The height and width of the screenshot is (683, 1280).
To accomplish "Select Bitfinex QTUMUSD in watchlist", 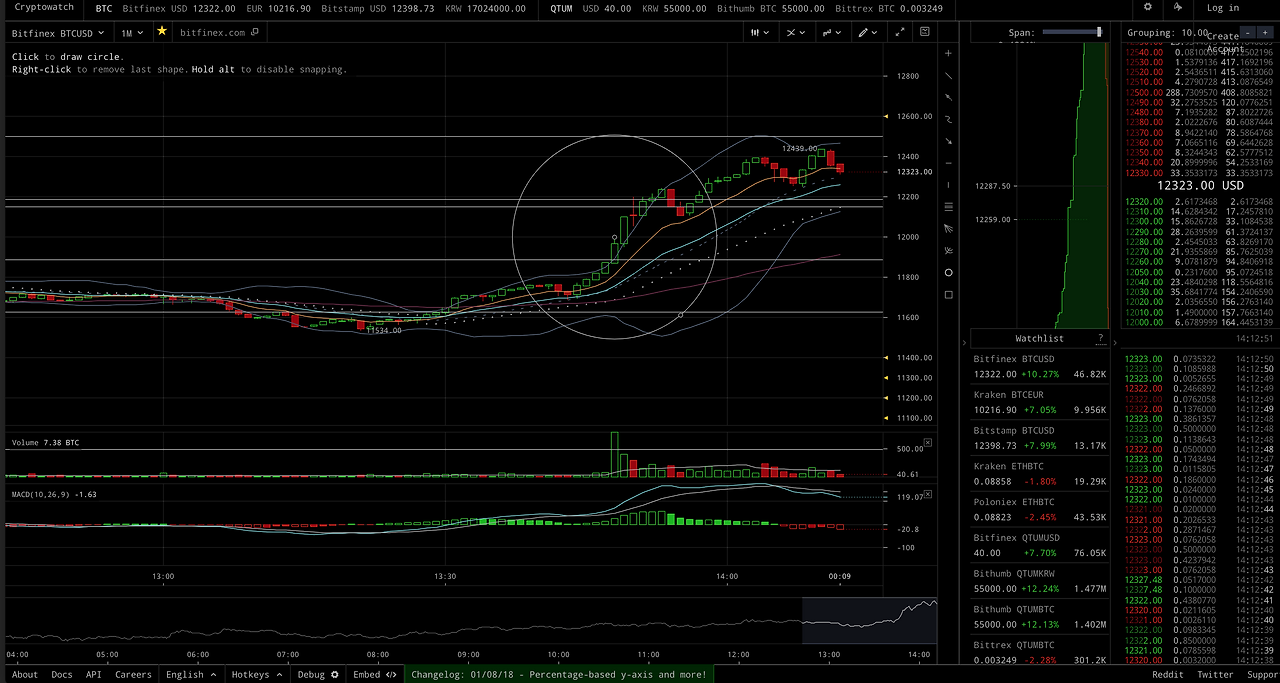I will pyautogui.click(x=1040, y=545).
